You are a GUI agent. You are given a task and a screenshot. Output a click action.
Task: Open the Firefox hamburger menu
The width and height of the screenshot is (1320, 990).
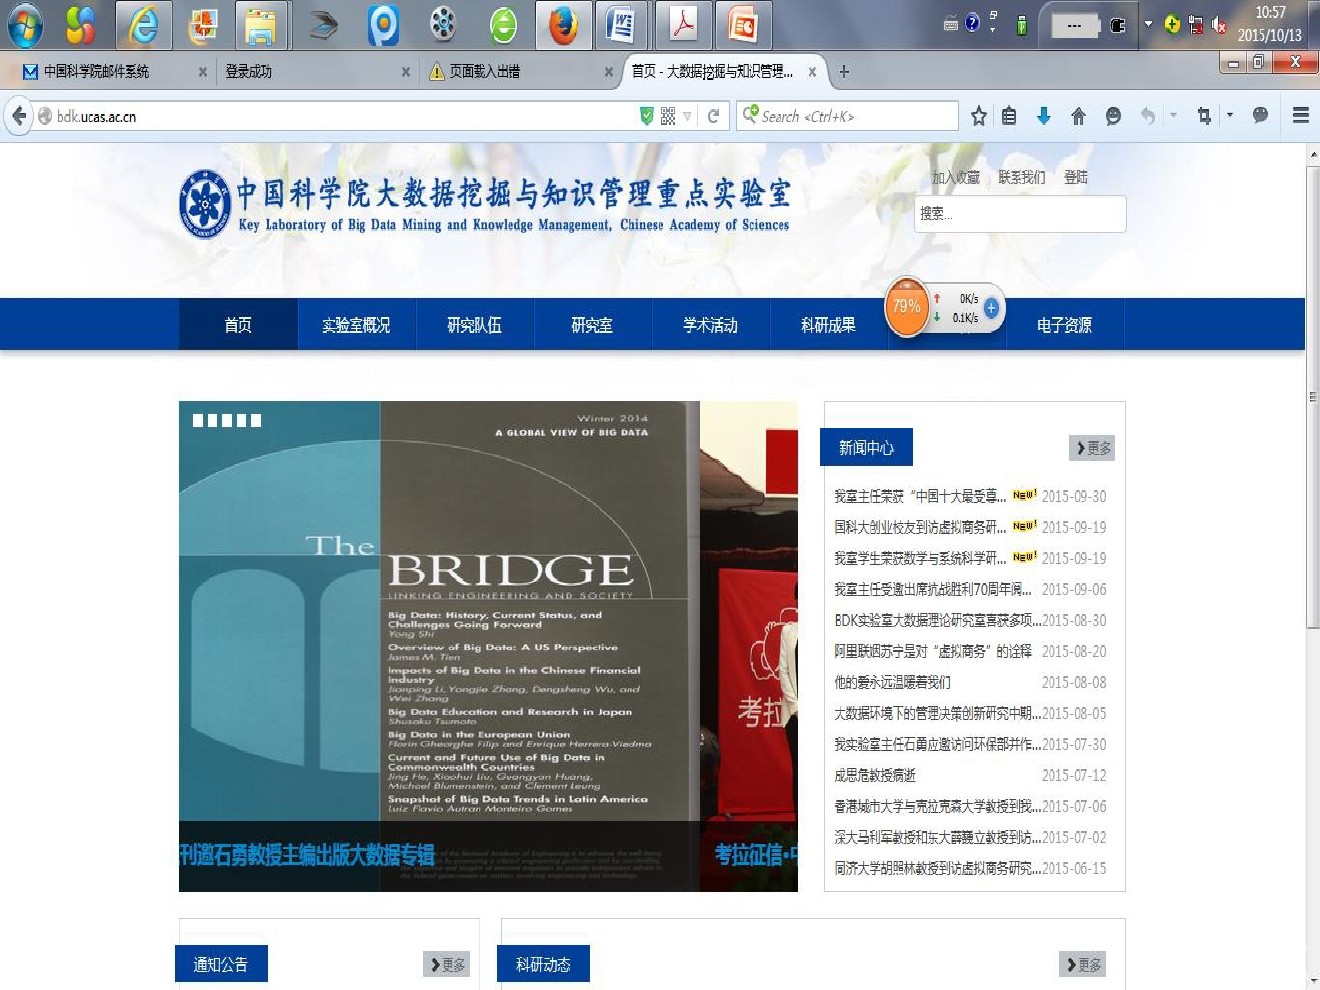coord(1301,116)
